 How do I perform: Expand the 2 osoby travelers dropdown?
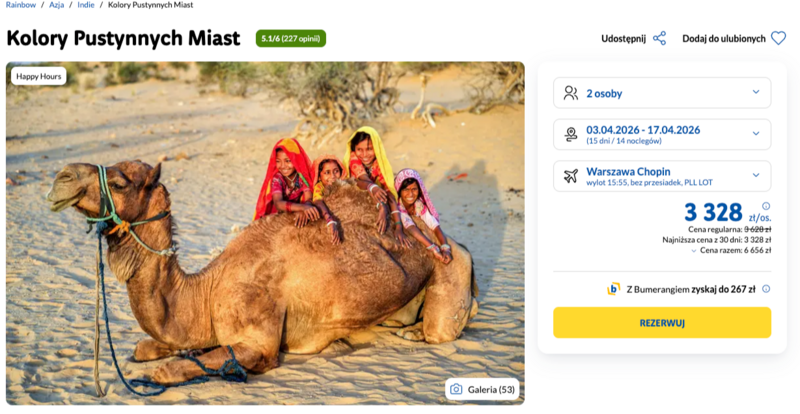point(756,93)
